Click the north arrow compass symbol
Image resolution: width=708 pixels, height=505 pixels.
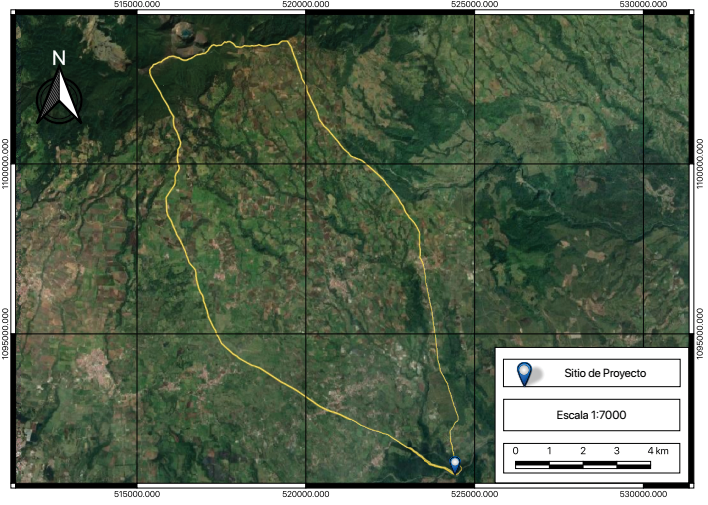[59, 97]
